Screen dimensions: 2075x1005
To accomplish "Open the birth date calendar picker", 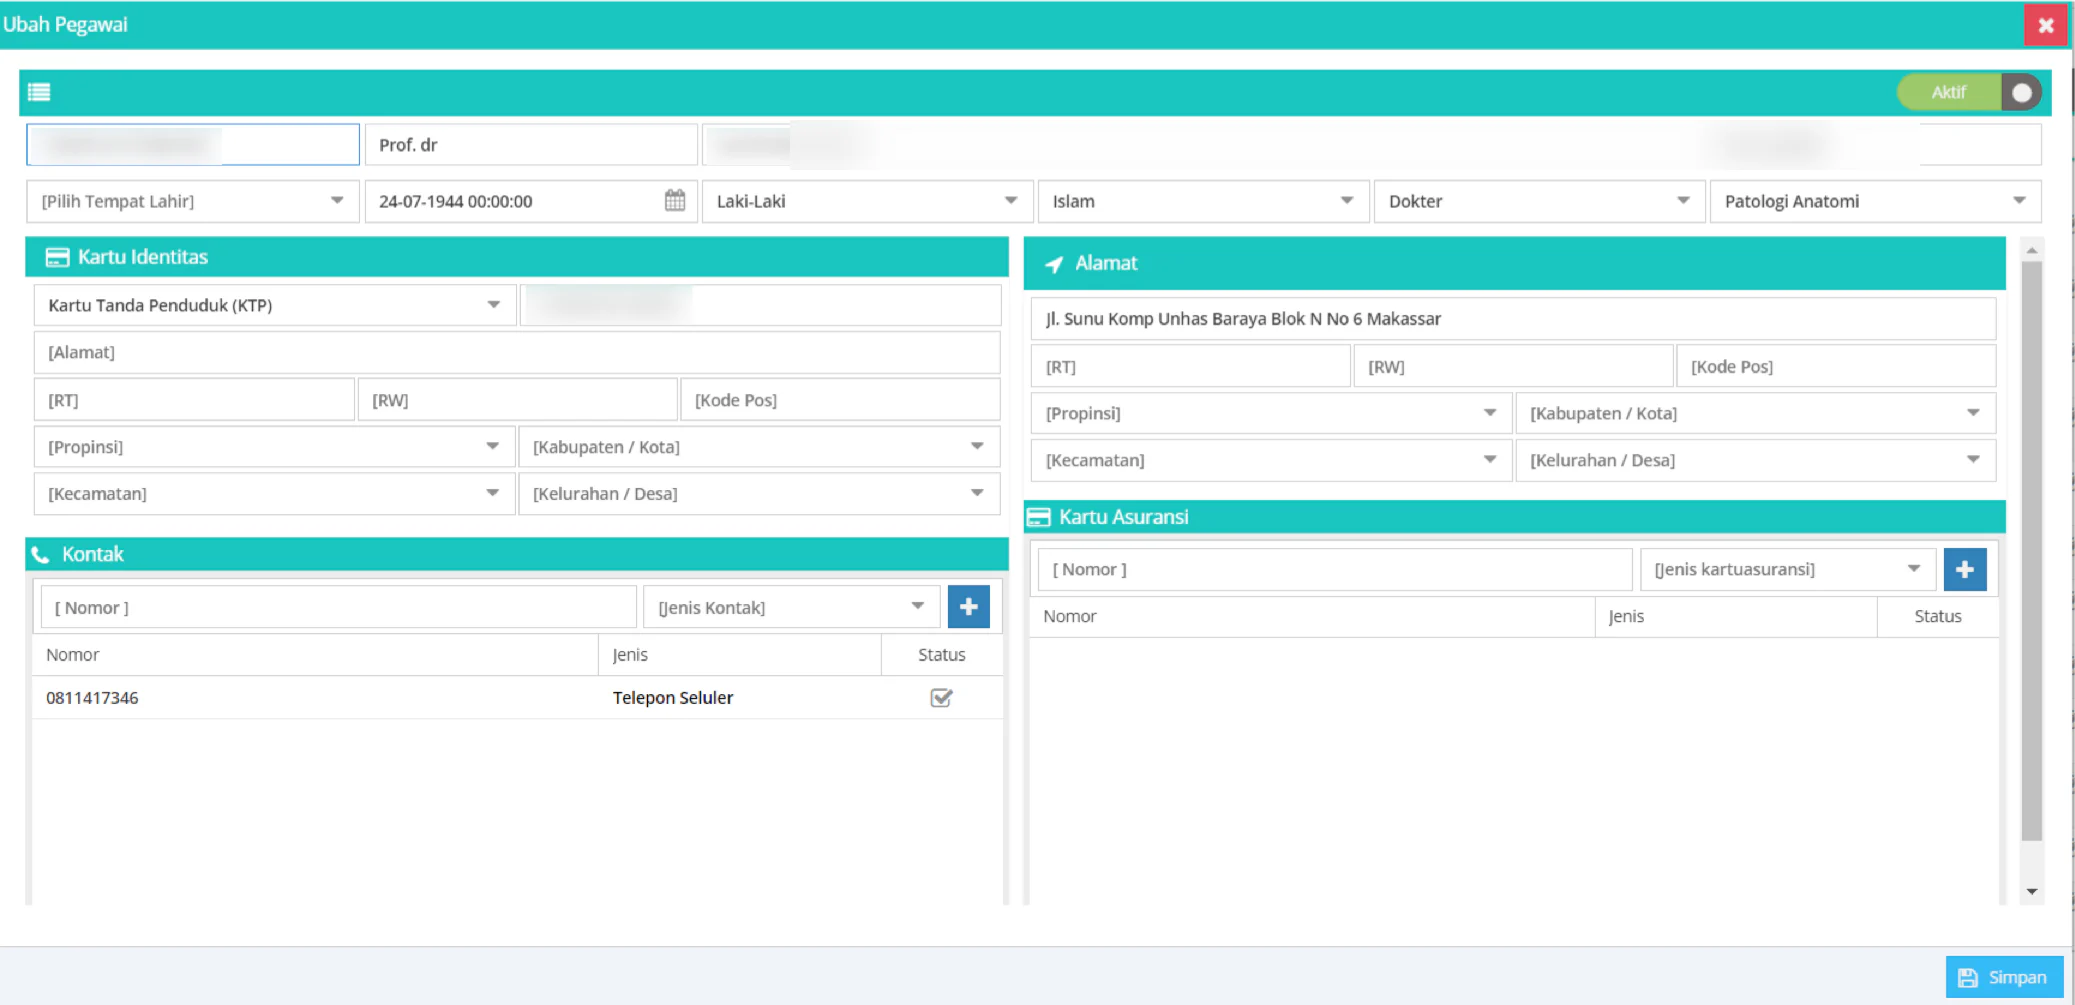I will coord(675,201).
